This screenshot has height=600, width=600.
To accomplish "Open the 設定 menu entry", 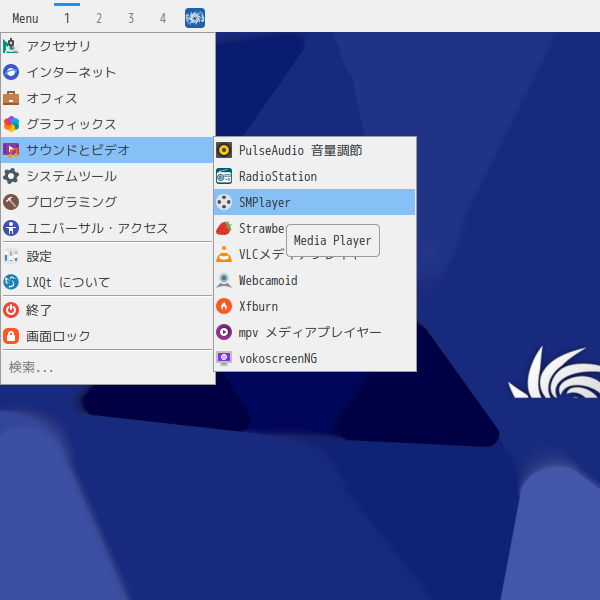I will pos(107,256).
